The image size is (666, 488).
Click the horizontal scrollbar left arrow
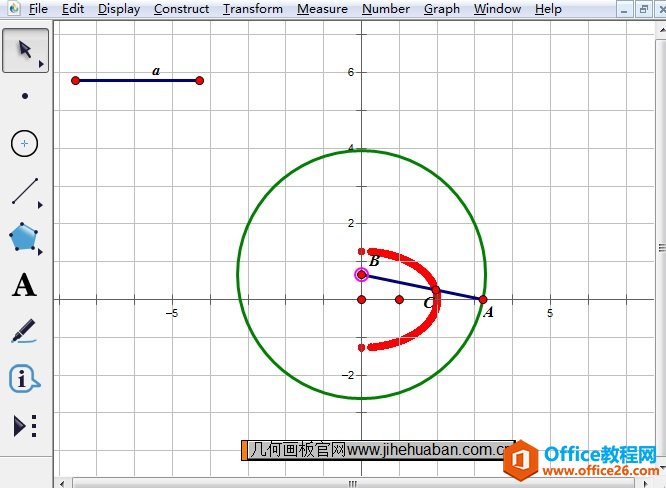[62, 484]
